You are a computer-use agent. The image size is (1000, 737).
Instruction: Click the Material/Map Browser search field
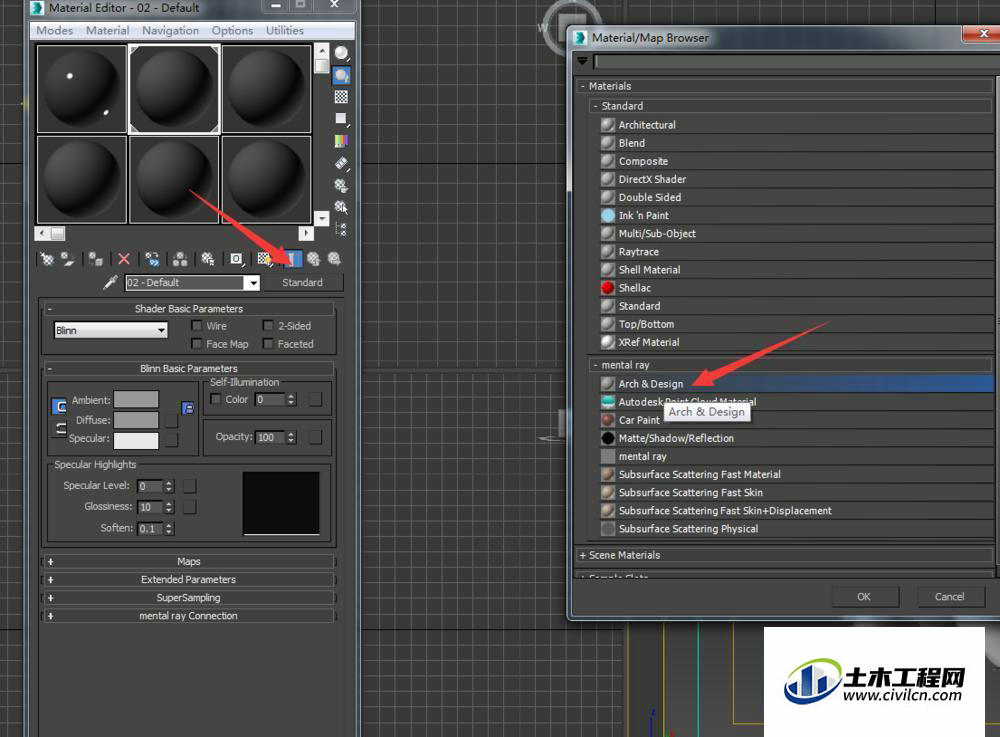(795, 61)
